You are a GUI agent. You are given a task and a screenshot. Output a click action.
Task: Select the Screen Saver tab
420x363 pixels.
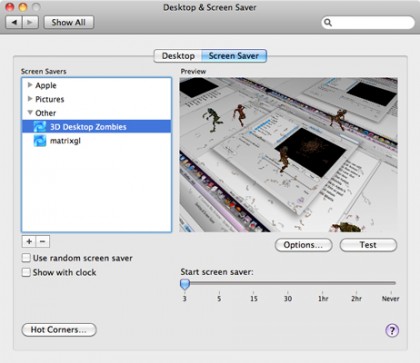(x=234, y=56)
